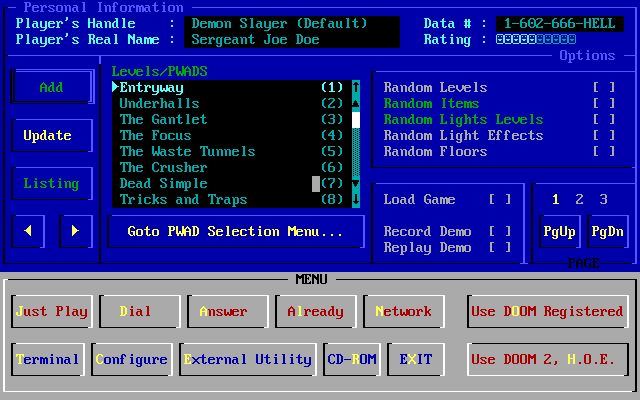Screen dimensions: 640x400
Task: Select page 1 of options
Action: (556, 199)
